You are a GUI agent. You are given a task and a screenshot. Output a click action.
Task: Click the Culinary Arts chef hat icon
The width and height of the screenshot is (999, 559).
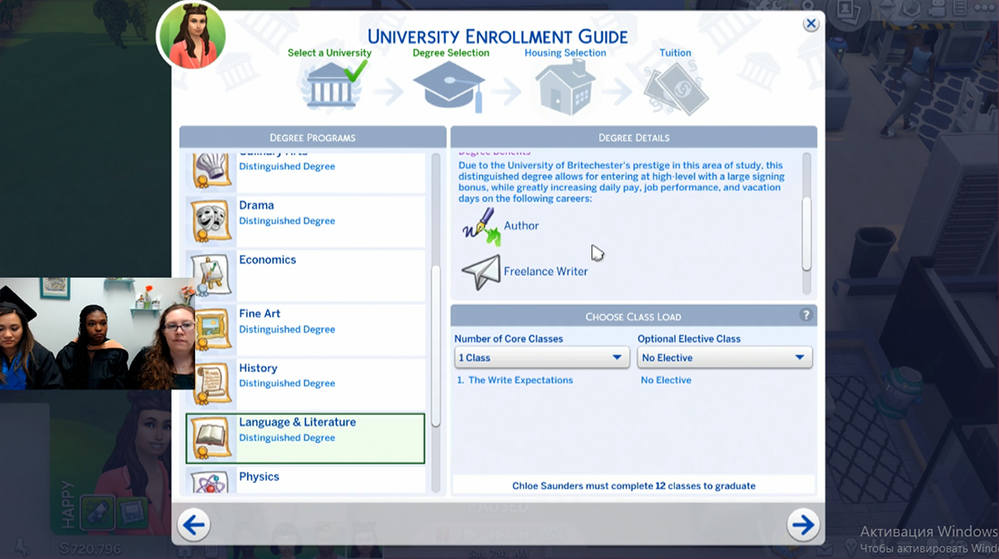pos(211,170)
